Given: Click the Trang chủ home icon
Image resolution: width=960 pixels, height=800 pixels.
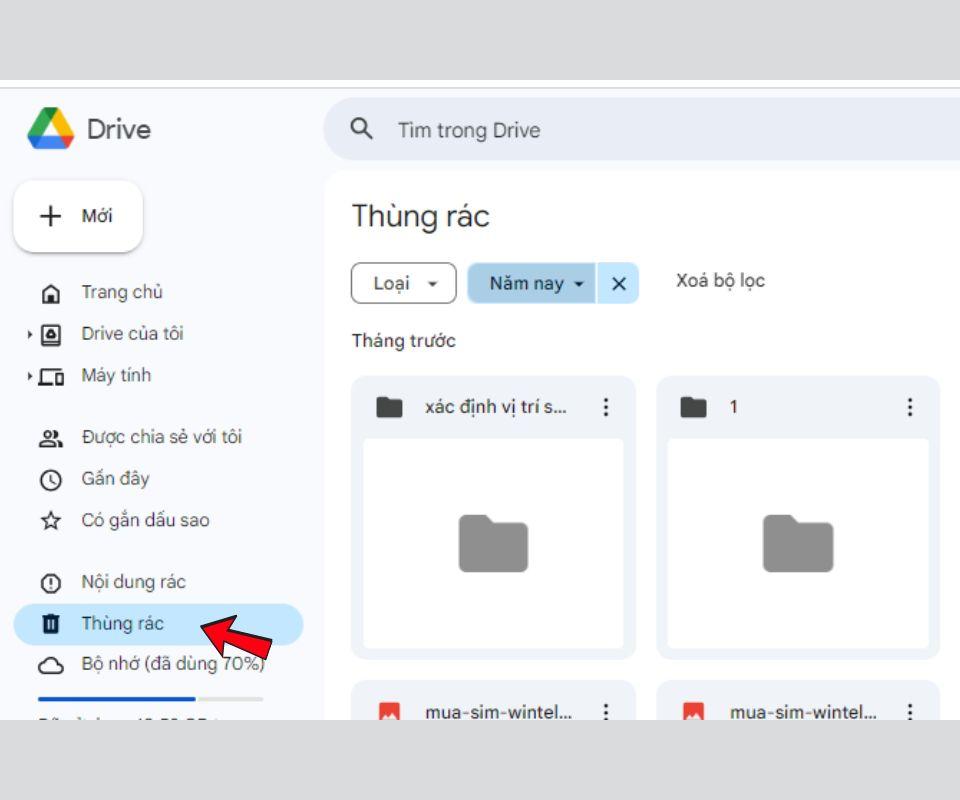Looking at the screenshot, I should [x=50, y=293].
